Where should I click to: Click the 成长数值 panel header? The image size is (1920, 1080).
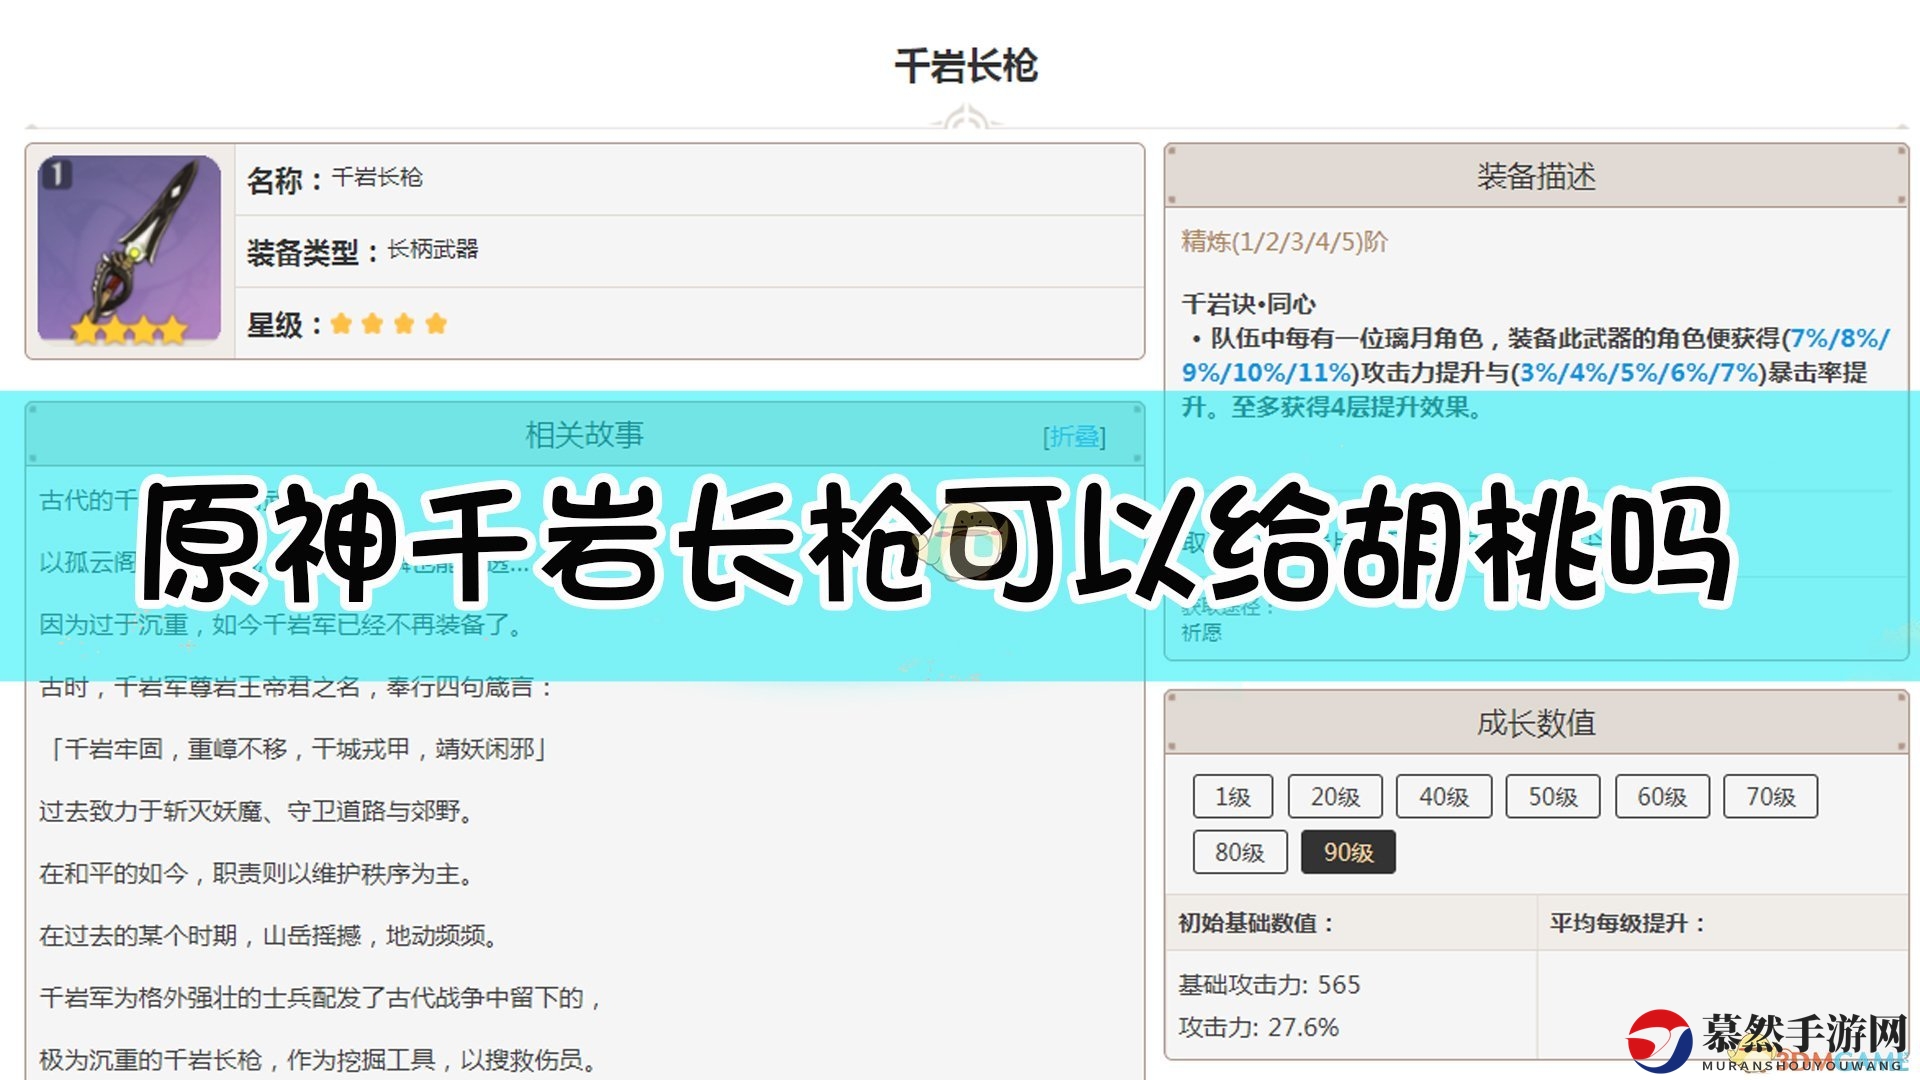click(1536, 722)
